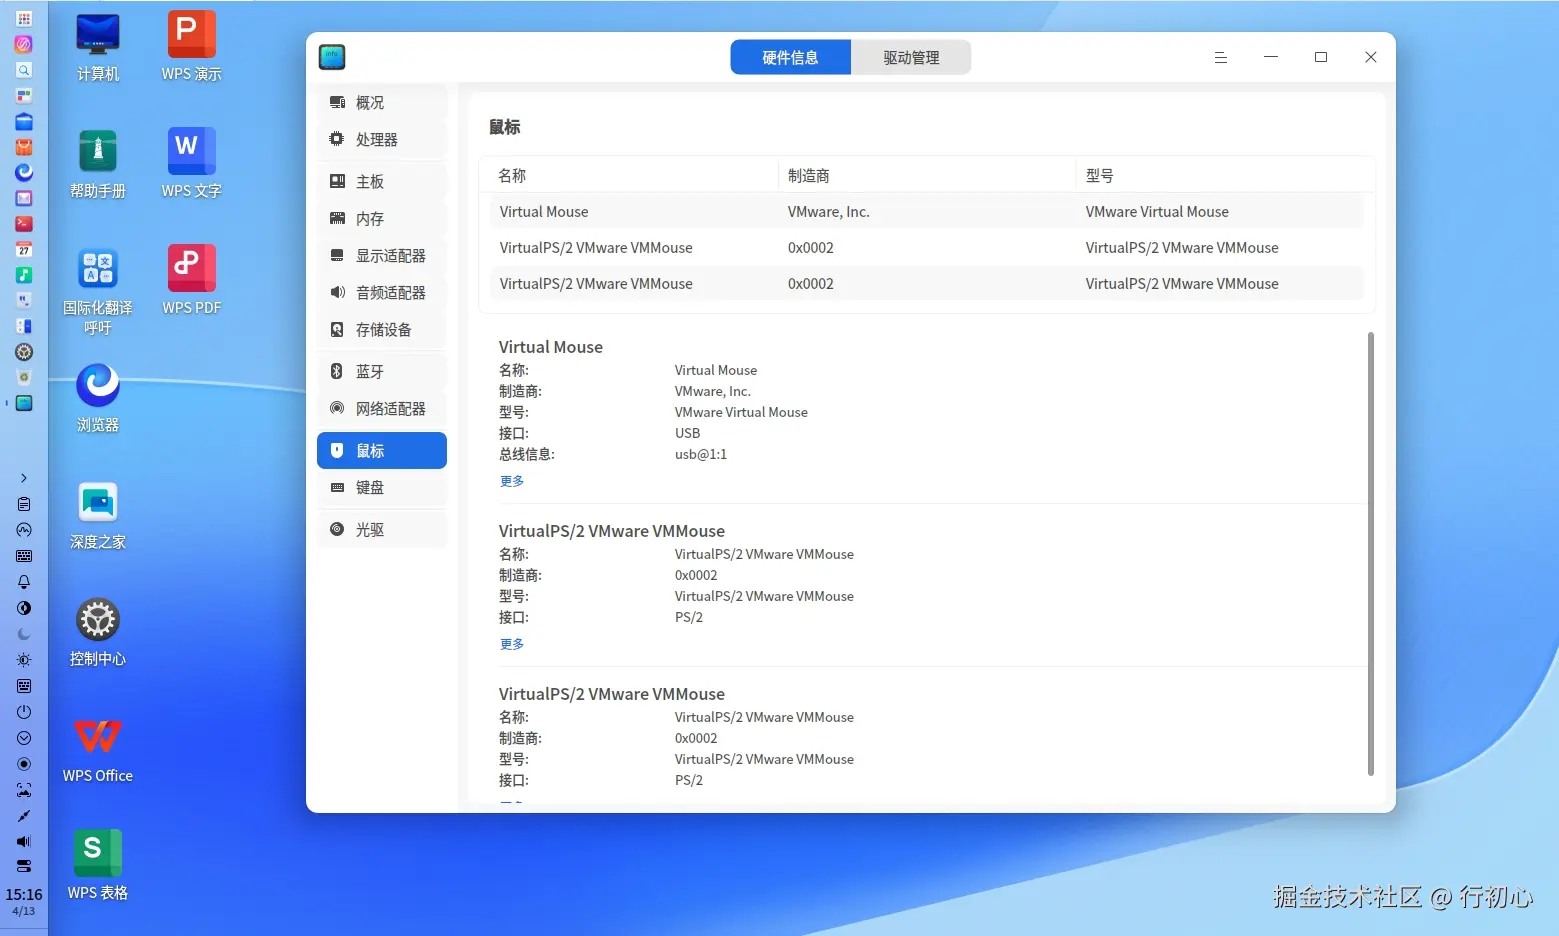Open the calendar icon showing 27
The width and height of the screenshot is (1559, 936).
coord(24,249)
